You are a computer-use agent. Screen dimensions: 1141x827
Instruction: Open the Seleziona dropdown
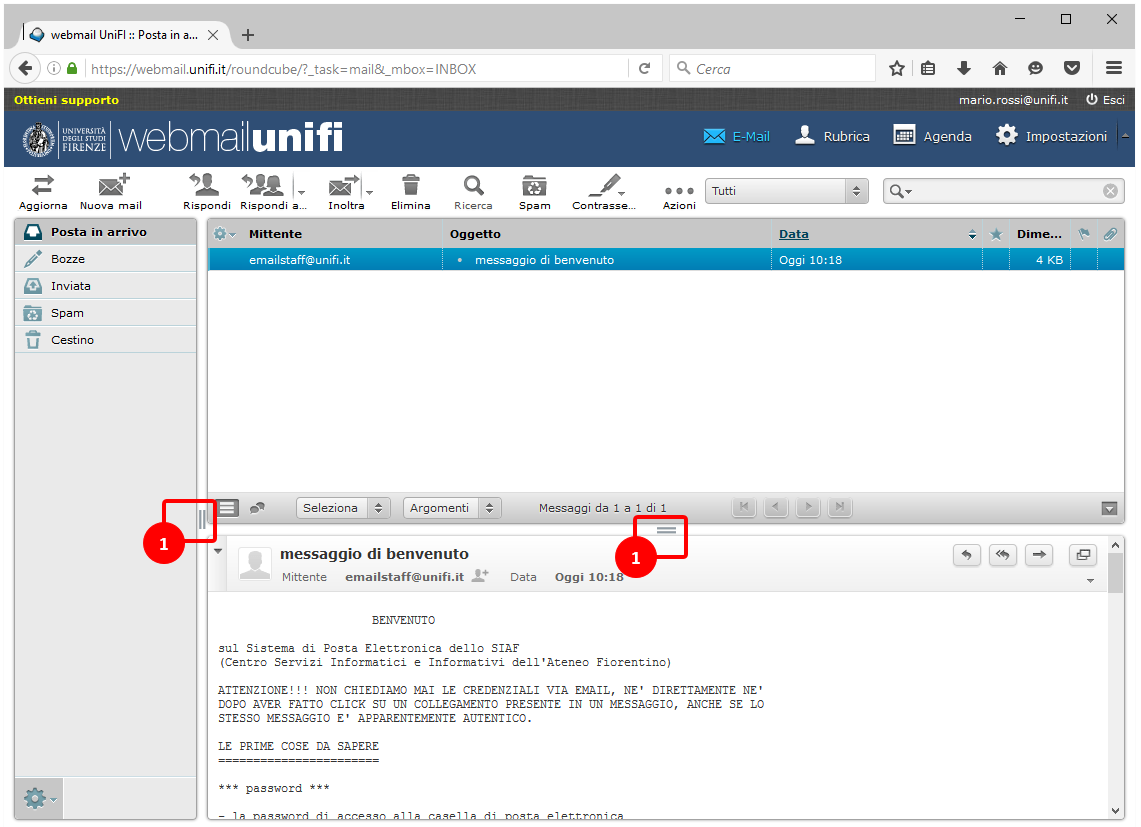point(343,507)
